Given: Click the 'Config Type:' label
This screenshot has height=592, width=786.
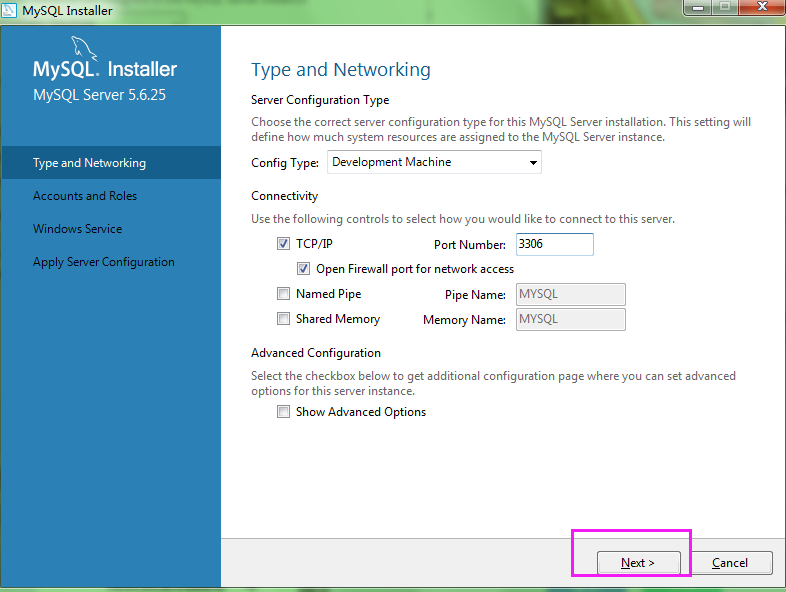Looking at the screenshot, I should 285,163.
